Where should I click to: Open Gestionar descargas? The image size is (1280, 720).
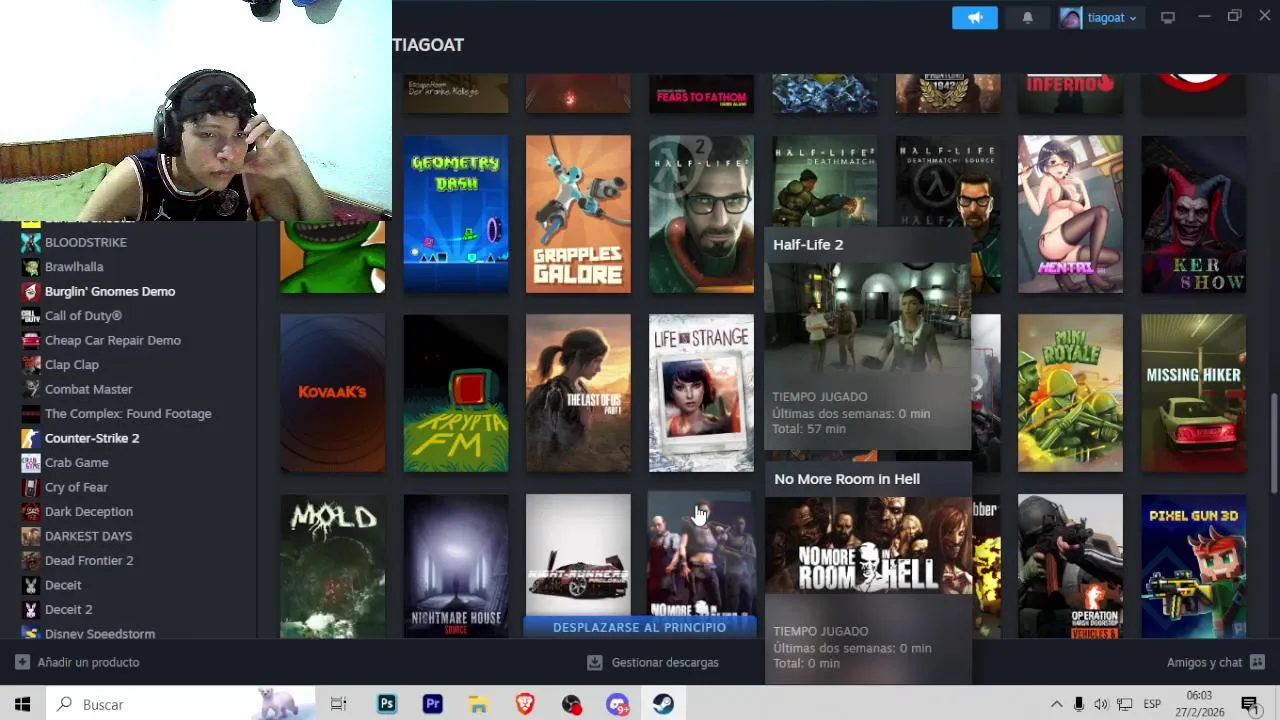pyautogui.click(x=652, y=662)
